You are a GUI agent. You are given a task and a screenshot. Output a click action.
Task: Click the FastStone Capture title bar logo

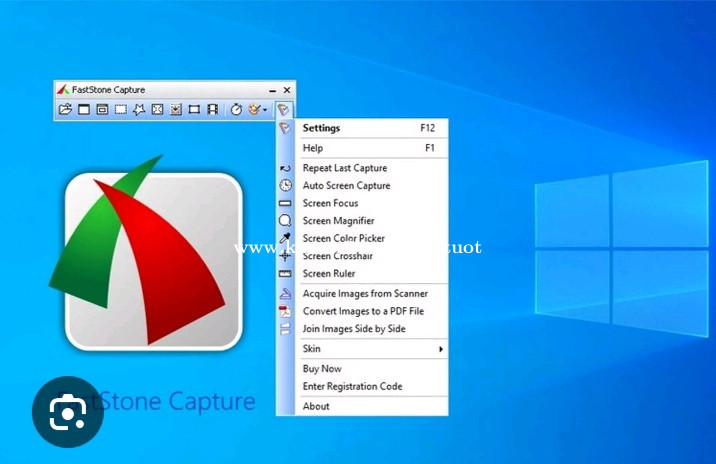63,90
